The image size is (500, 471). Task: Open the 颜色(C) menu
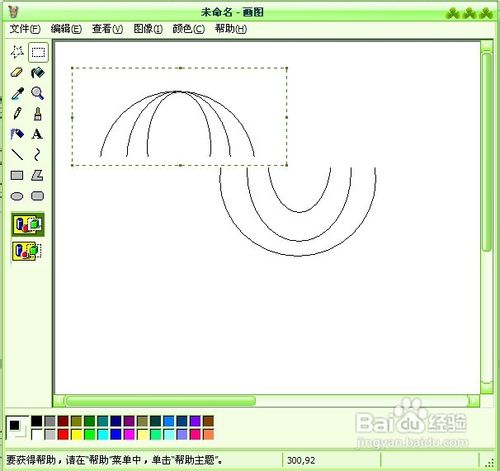tap(189, 29)
